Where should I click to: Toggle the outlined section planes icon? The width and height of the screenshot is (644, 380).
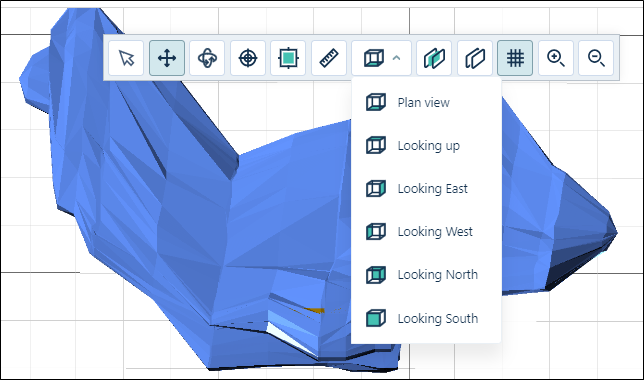(475, 58)
